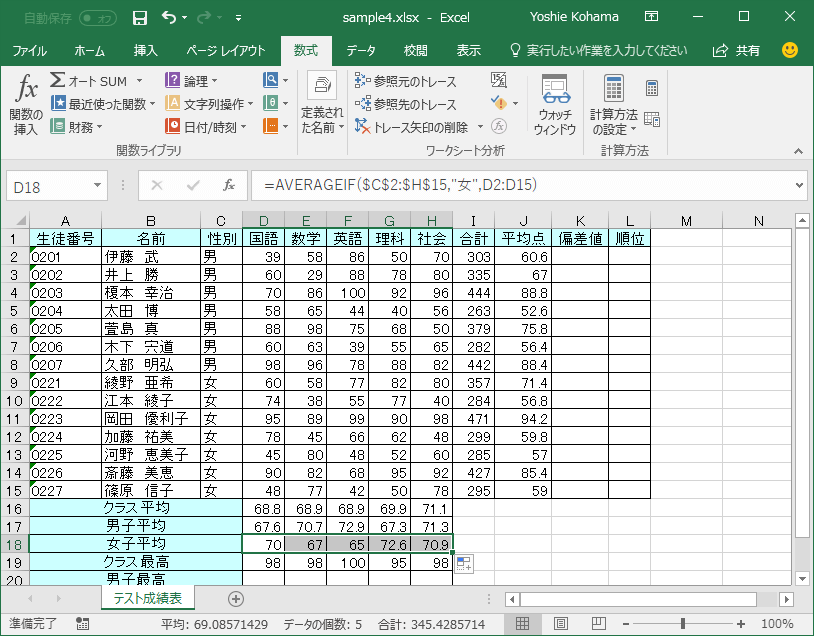
Task: Switch to Page Layout view
Action: [x=561, y=623]
